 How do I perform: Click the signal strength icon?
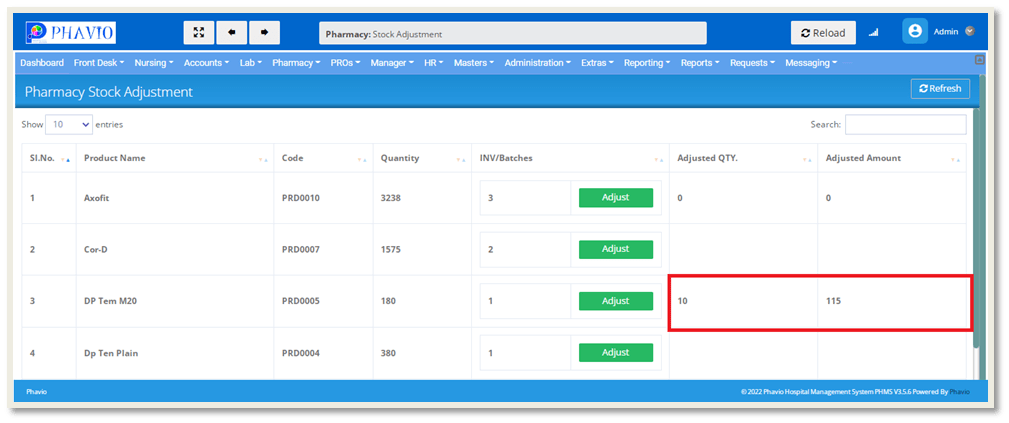click(x=873, y=33)
